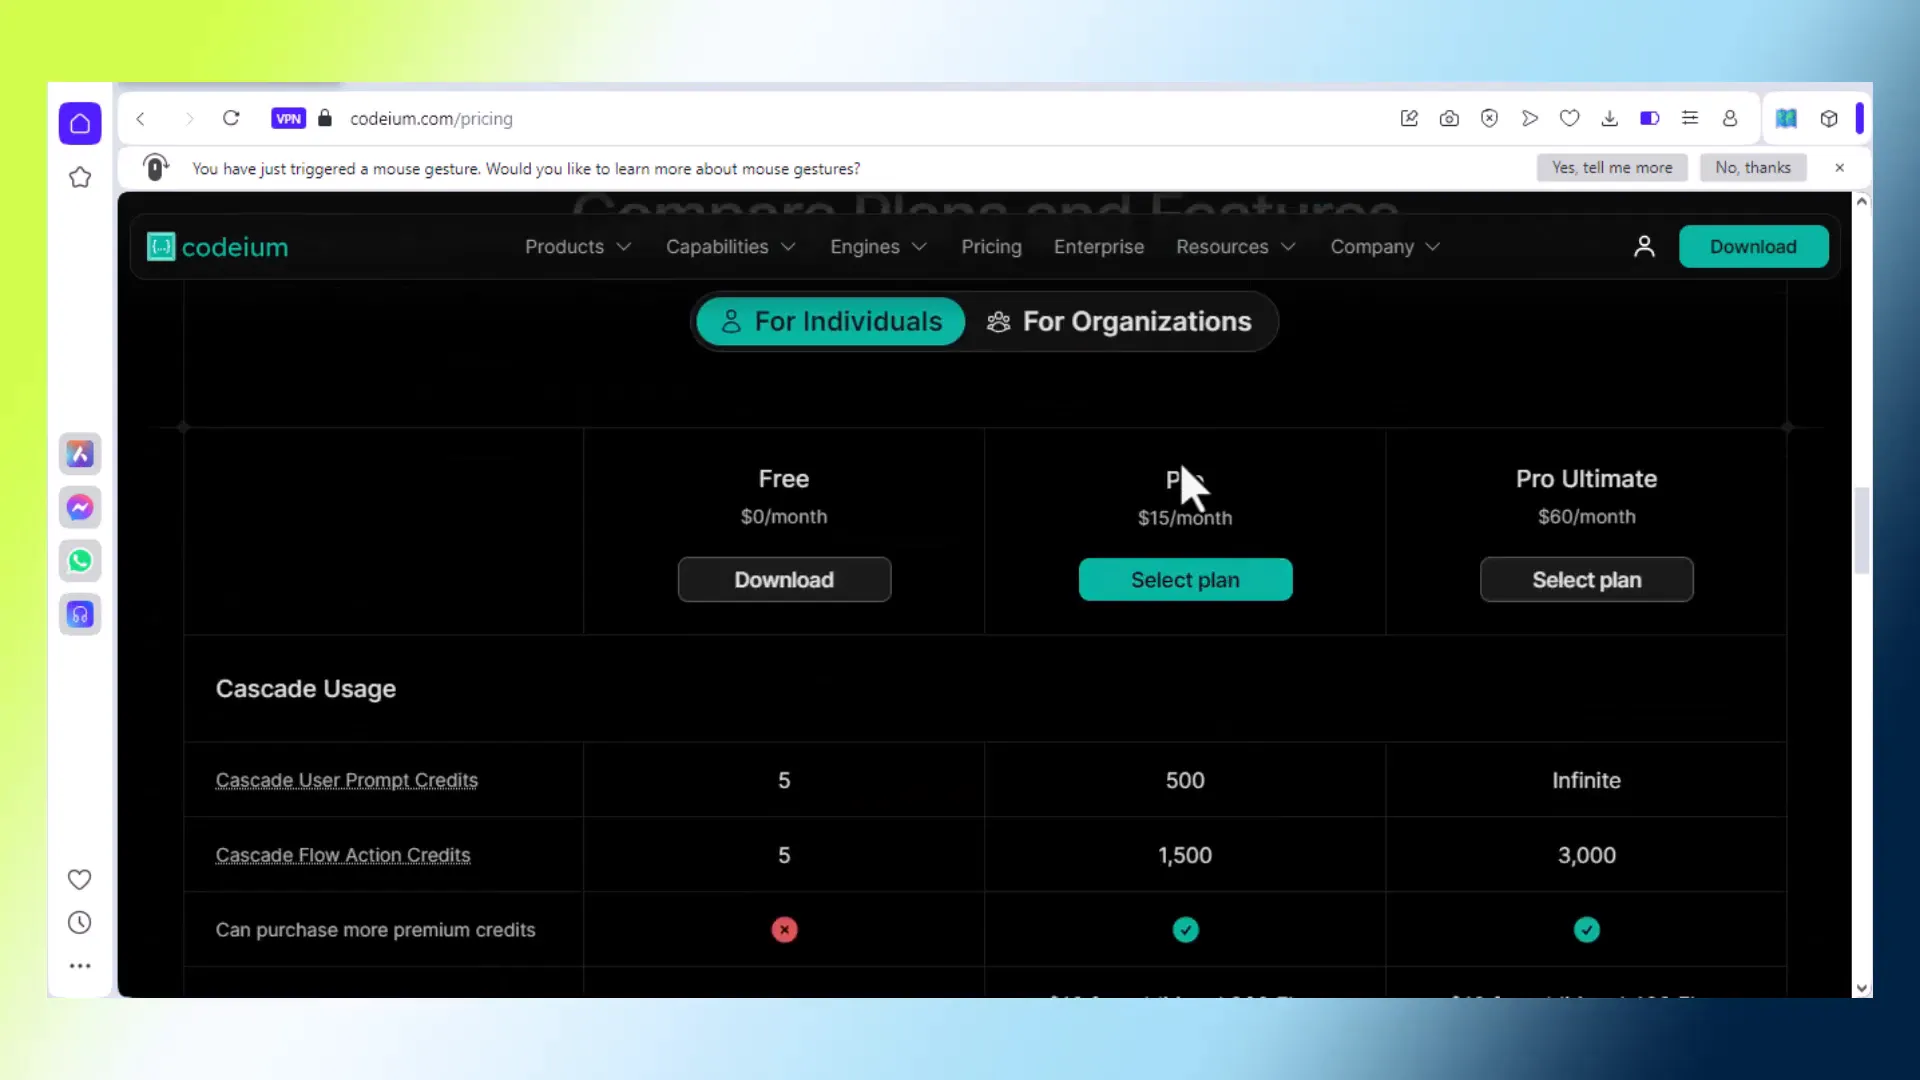The image size is (1920, 1080).
Task: Open WhatsApp from the sidebar
Action: pos(80,561)
